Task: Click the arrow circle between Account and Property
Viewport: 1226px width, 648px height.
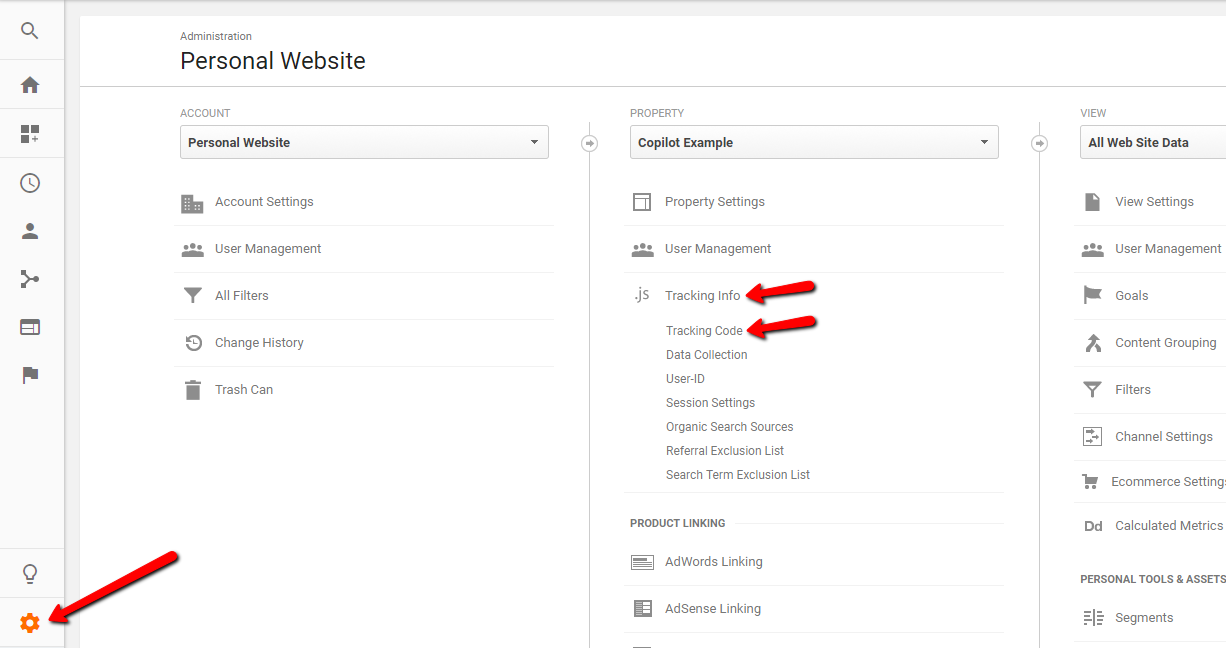Action: click(589, 144)
